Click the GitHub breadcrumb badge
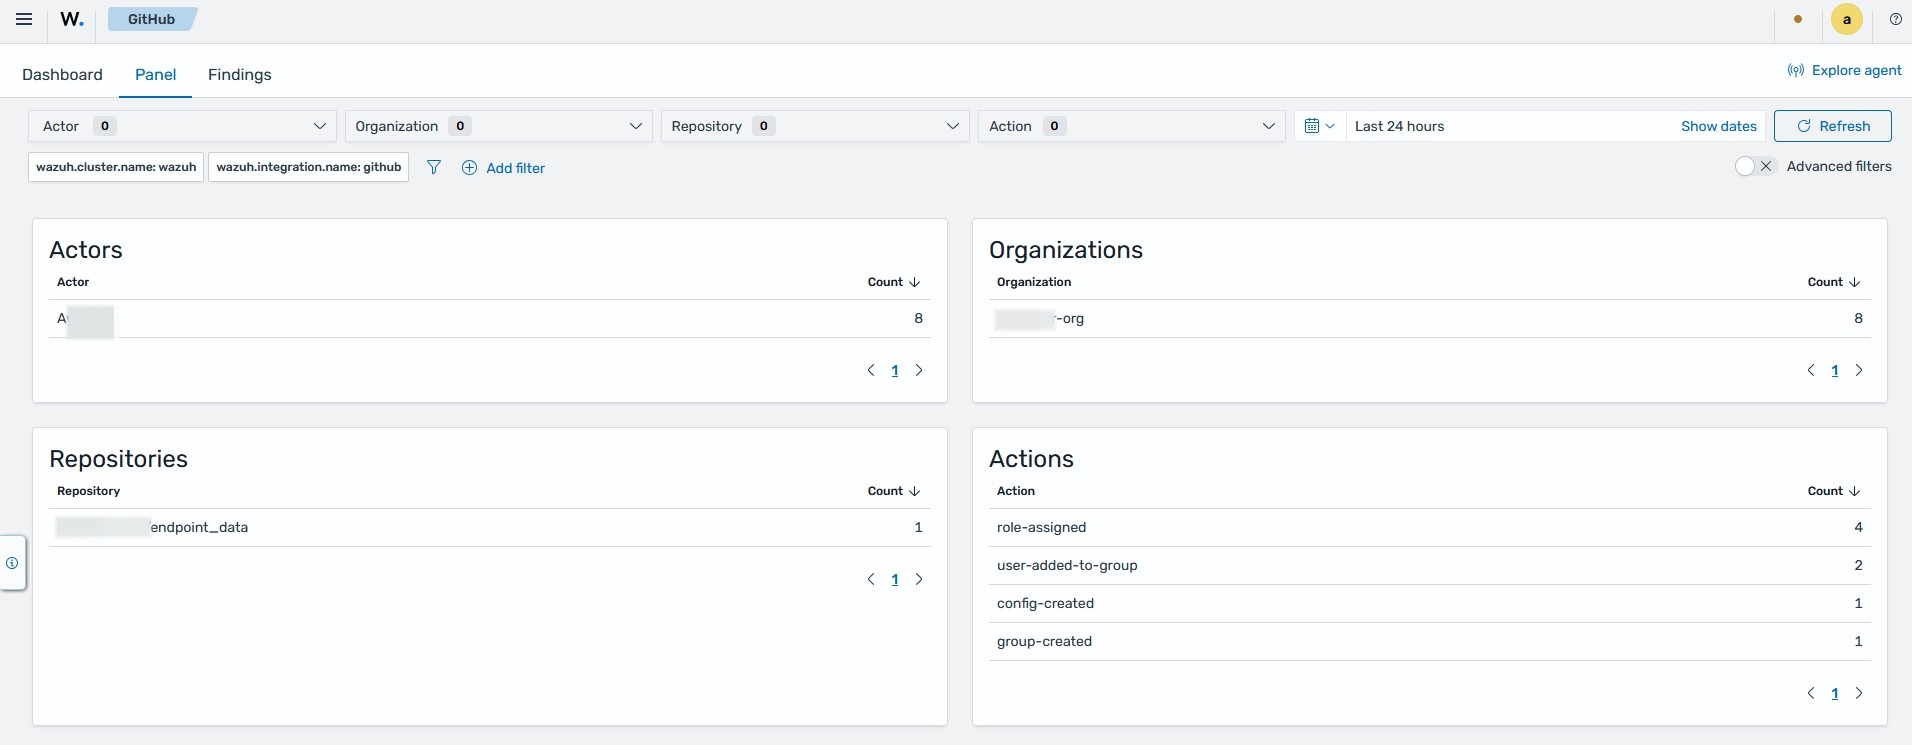This screenshot has width=1912, height=745. click(152, 19)
